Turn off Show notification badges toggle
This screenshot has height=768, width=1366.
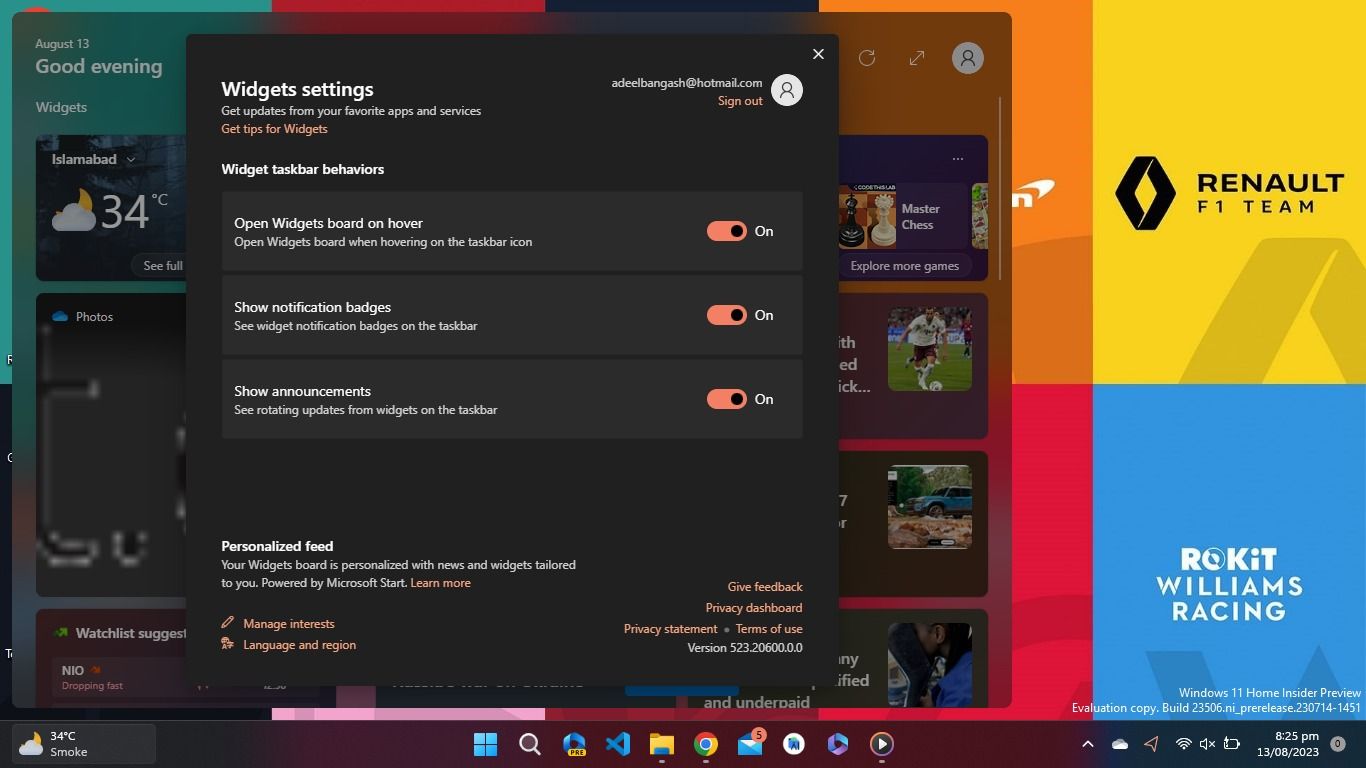click(727, 315)
